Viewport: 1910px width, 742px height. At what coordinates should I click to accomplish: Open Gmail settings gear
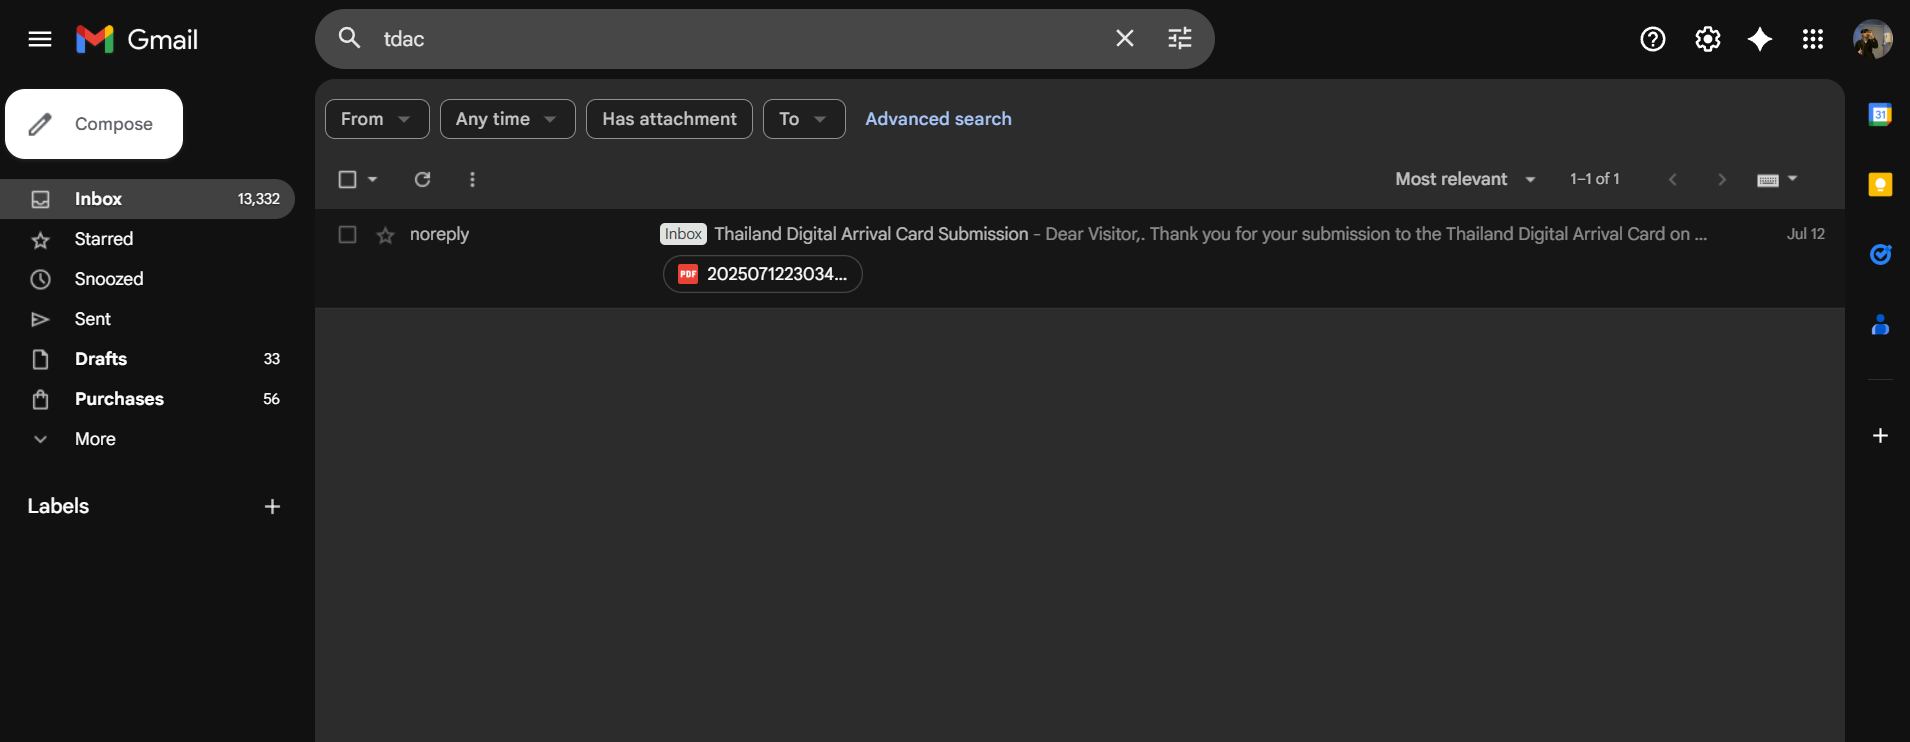[x=1707, y=39]
